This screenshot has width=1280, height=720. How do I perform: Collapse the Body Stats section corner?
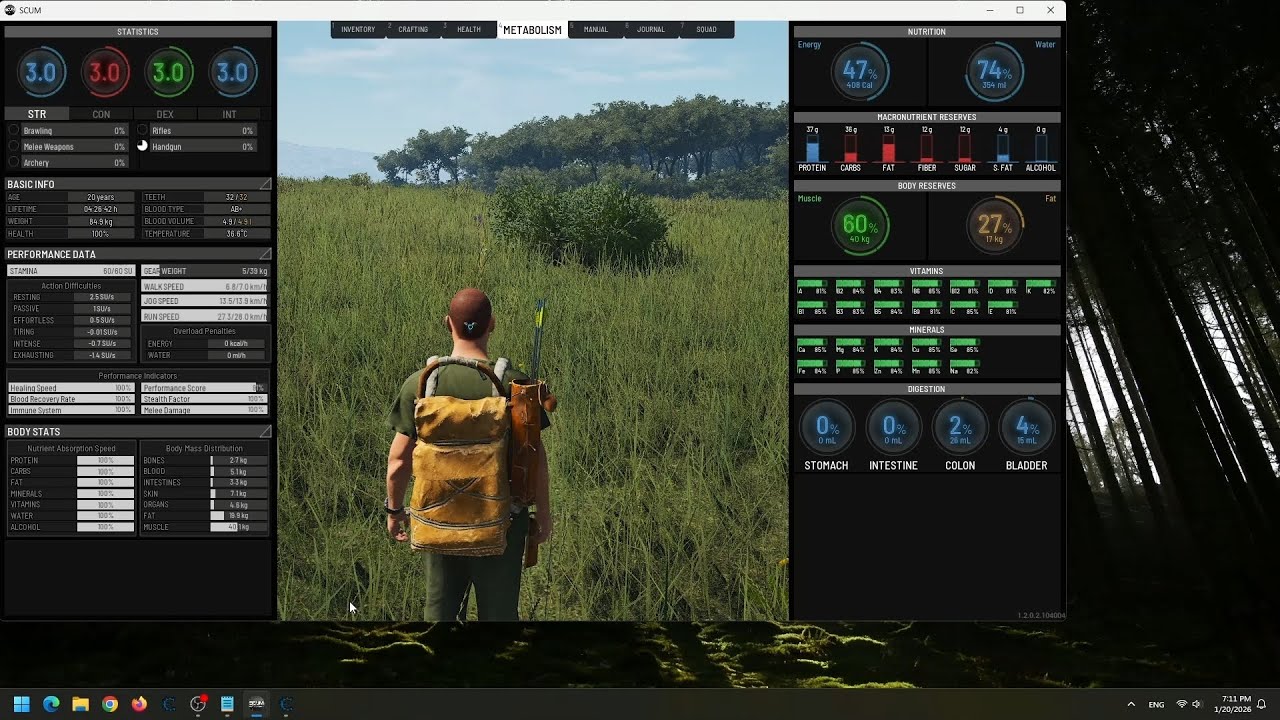[x=265, y=431]
